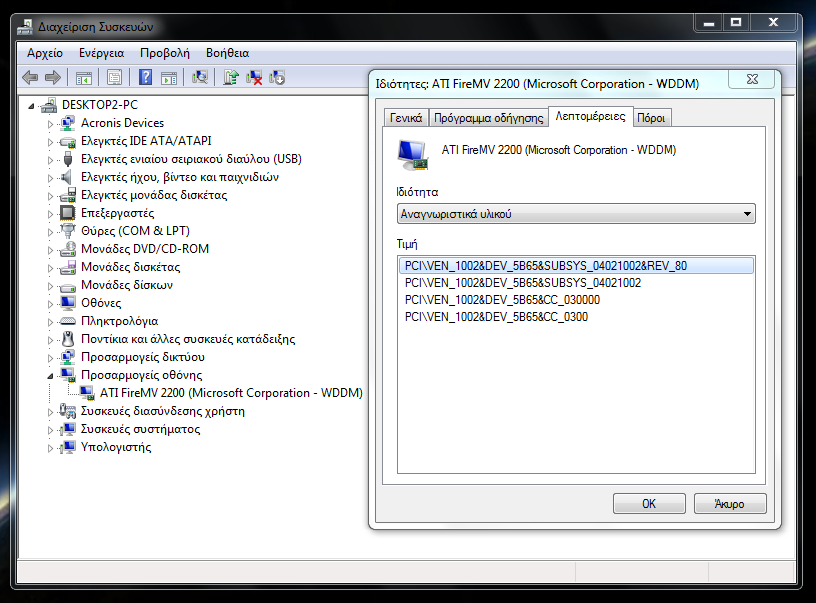816x603 pixels.
Task: Select the USB controllers icon
Action: pos(68,159)
